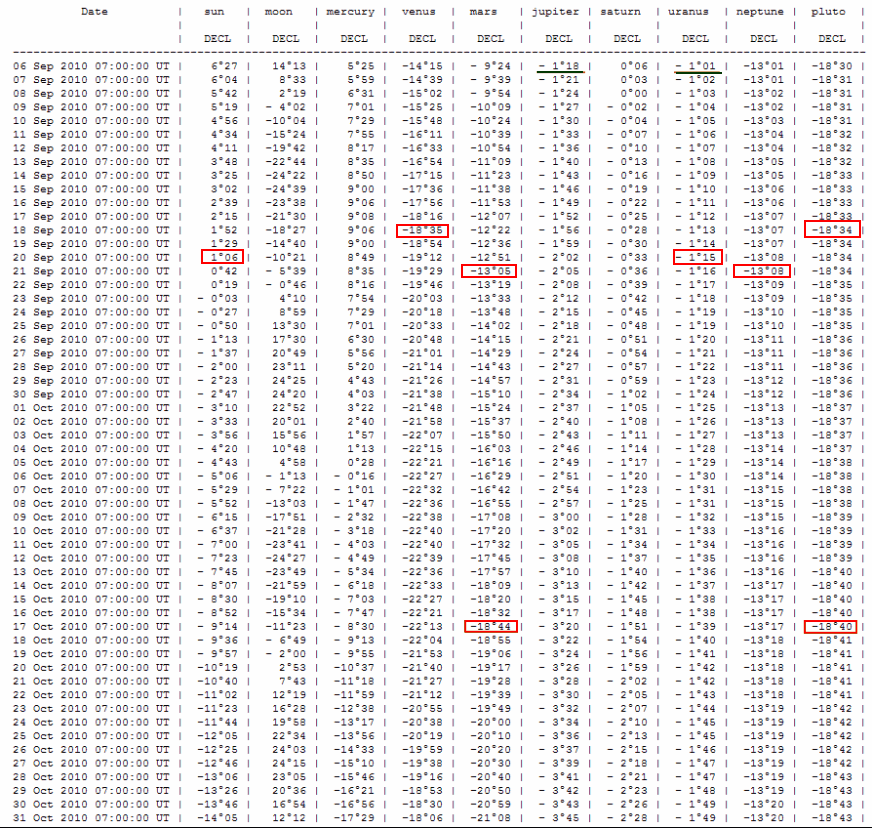Click the mercury column header
Viewport: 872px width, 828px height.
coord(351,12)
